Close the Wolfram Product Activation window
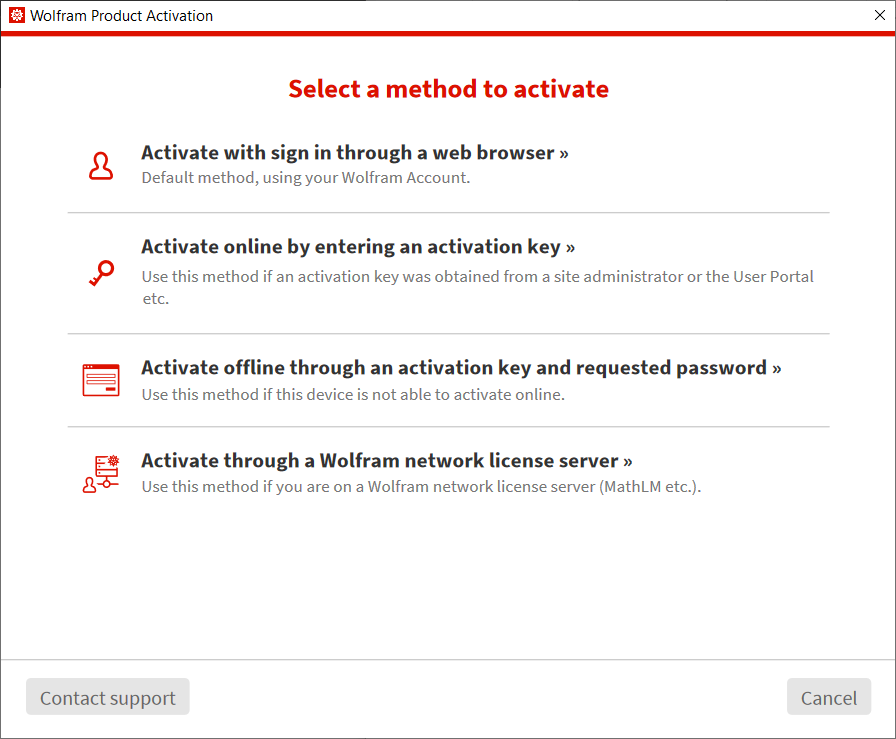The width and height of the screenshot is (896, 739). pos(879,15)
